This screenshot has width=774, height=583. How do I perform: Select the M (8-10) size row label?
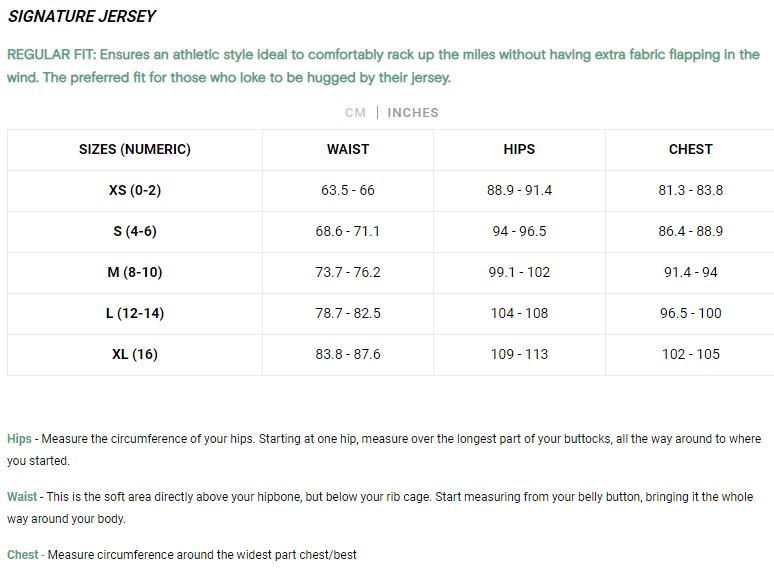pyautogui.click(x=135, y=272)
